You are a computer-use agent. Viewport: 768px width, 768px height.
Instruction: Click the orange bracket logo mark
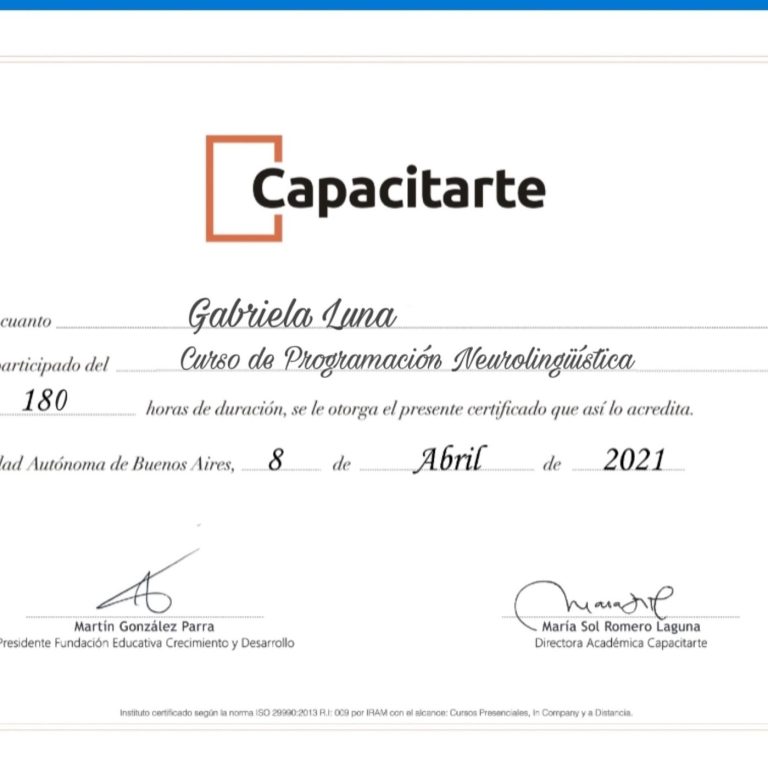tap(244, 189)
